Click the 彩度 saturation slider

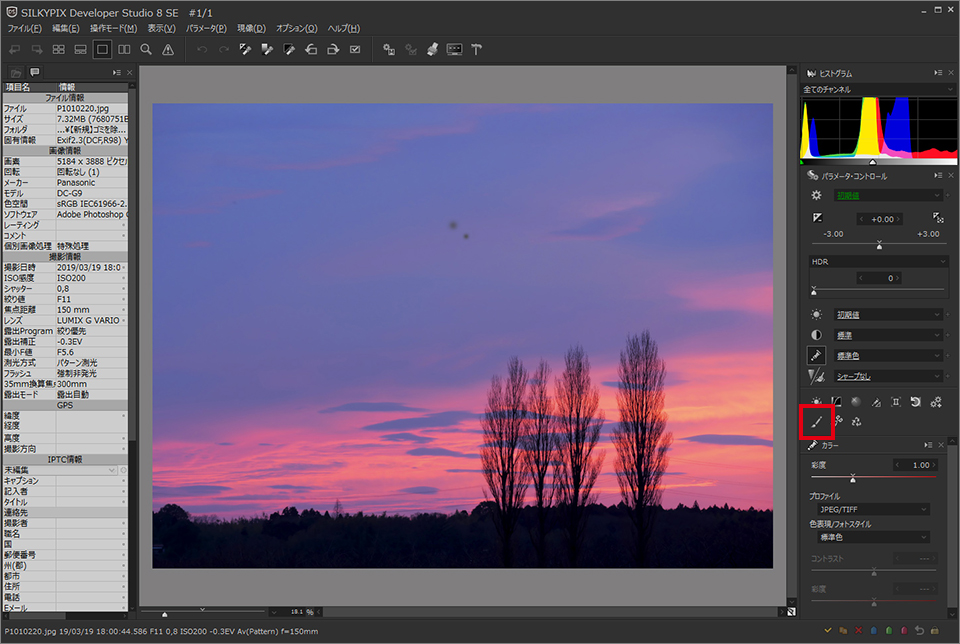click(852, 478)
